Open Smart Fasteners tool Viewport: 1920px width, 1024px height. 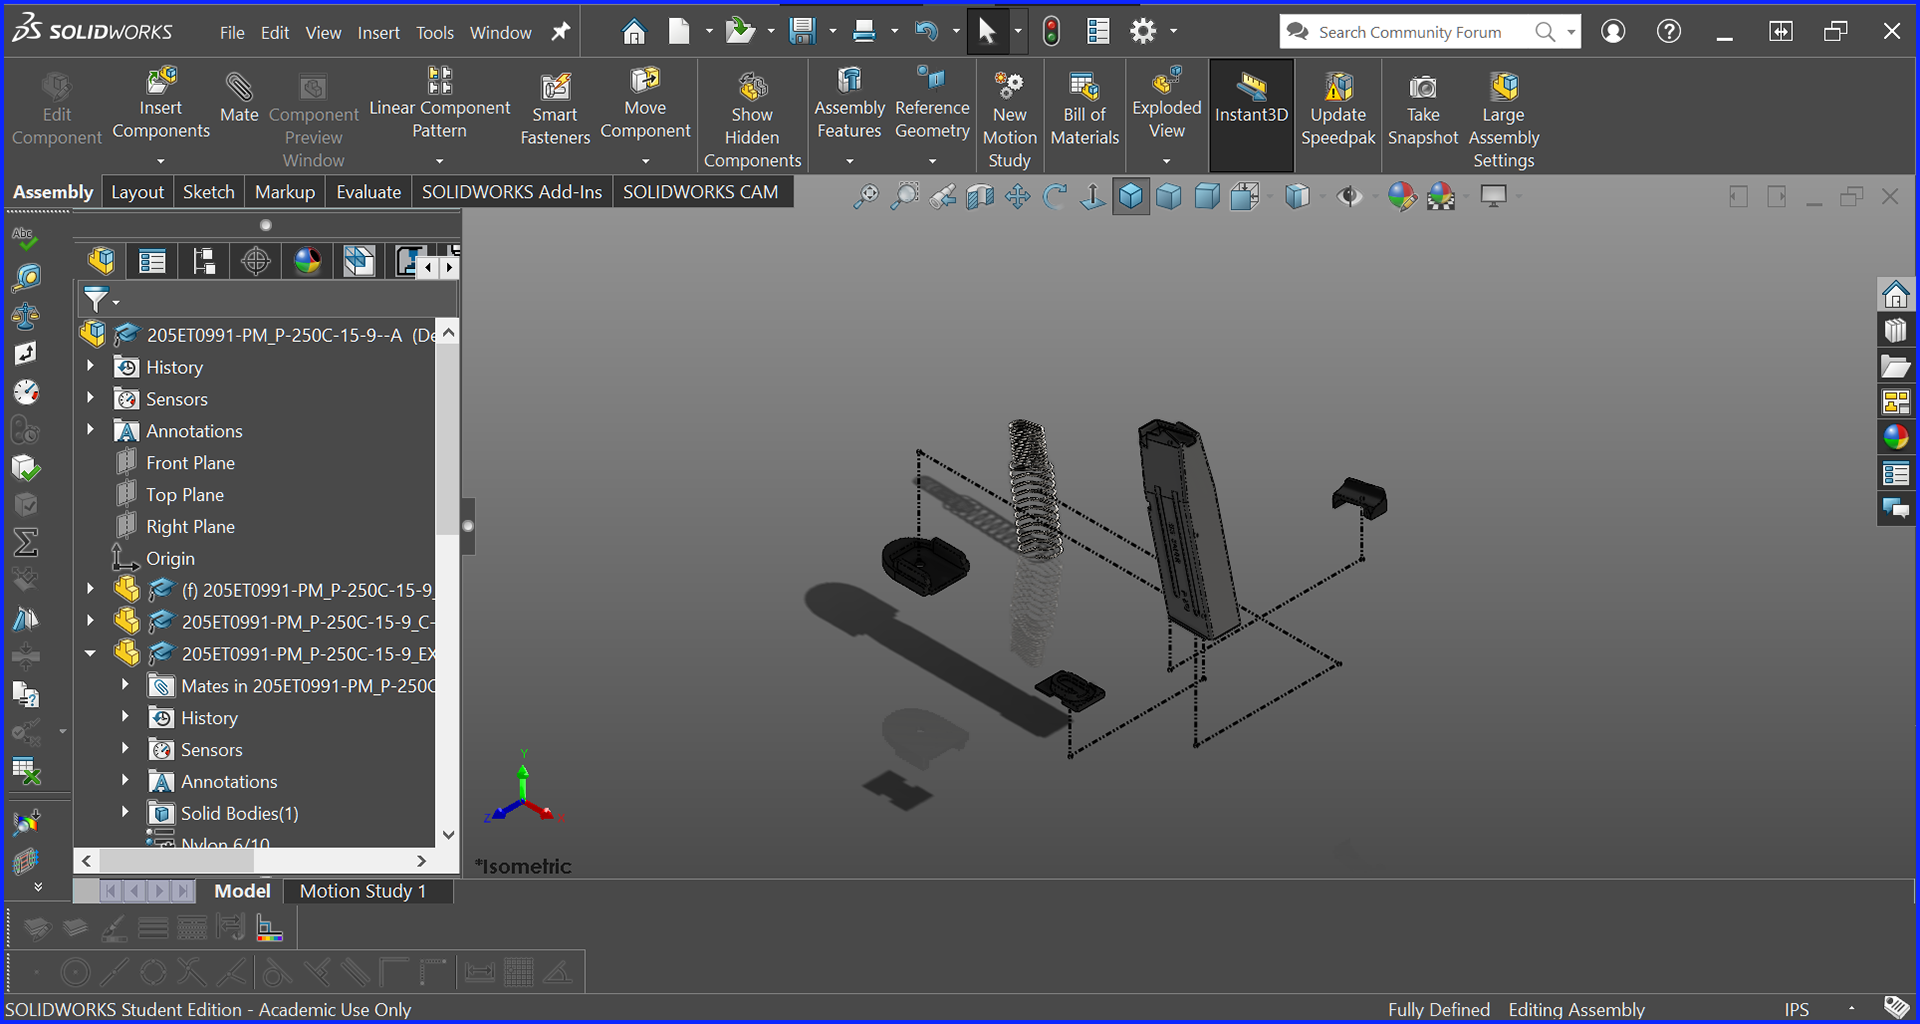tap(555, 108)
